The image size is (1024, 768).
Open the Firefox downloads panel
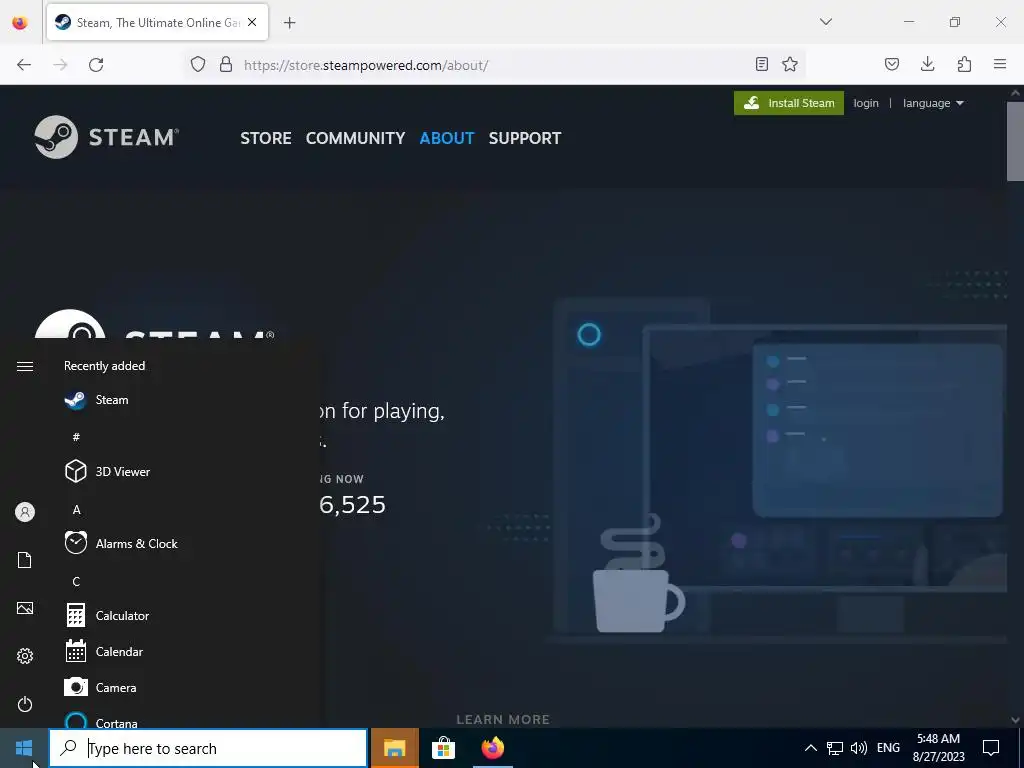click(927, 64)
